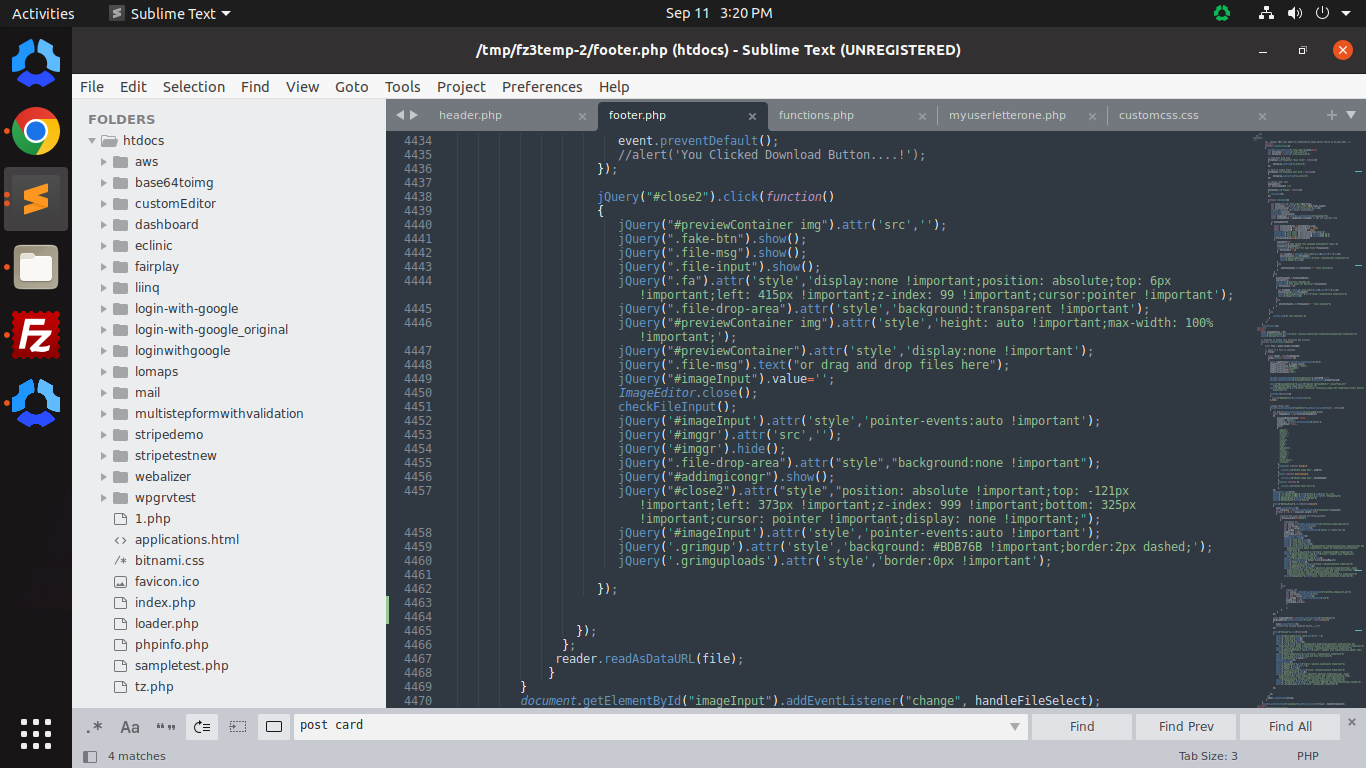
Task: Toggle the highlight matches icon
Action: pyautogui.click(x=273, y=727)
